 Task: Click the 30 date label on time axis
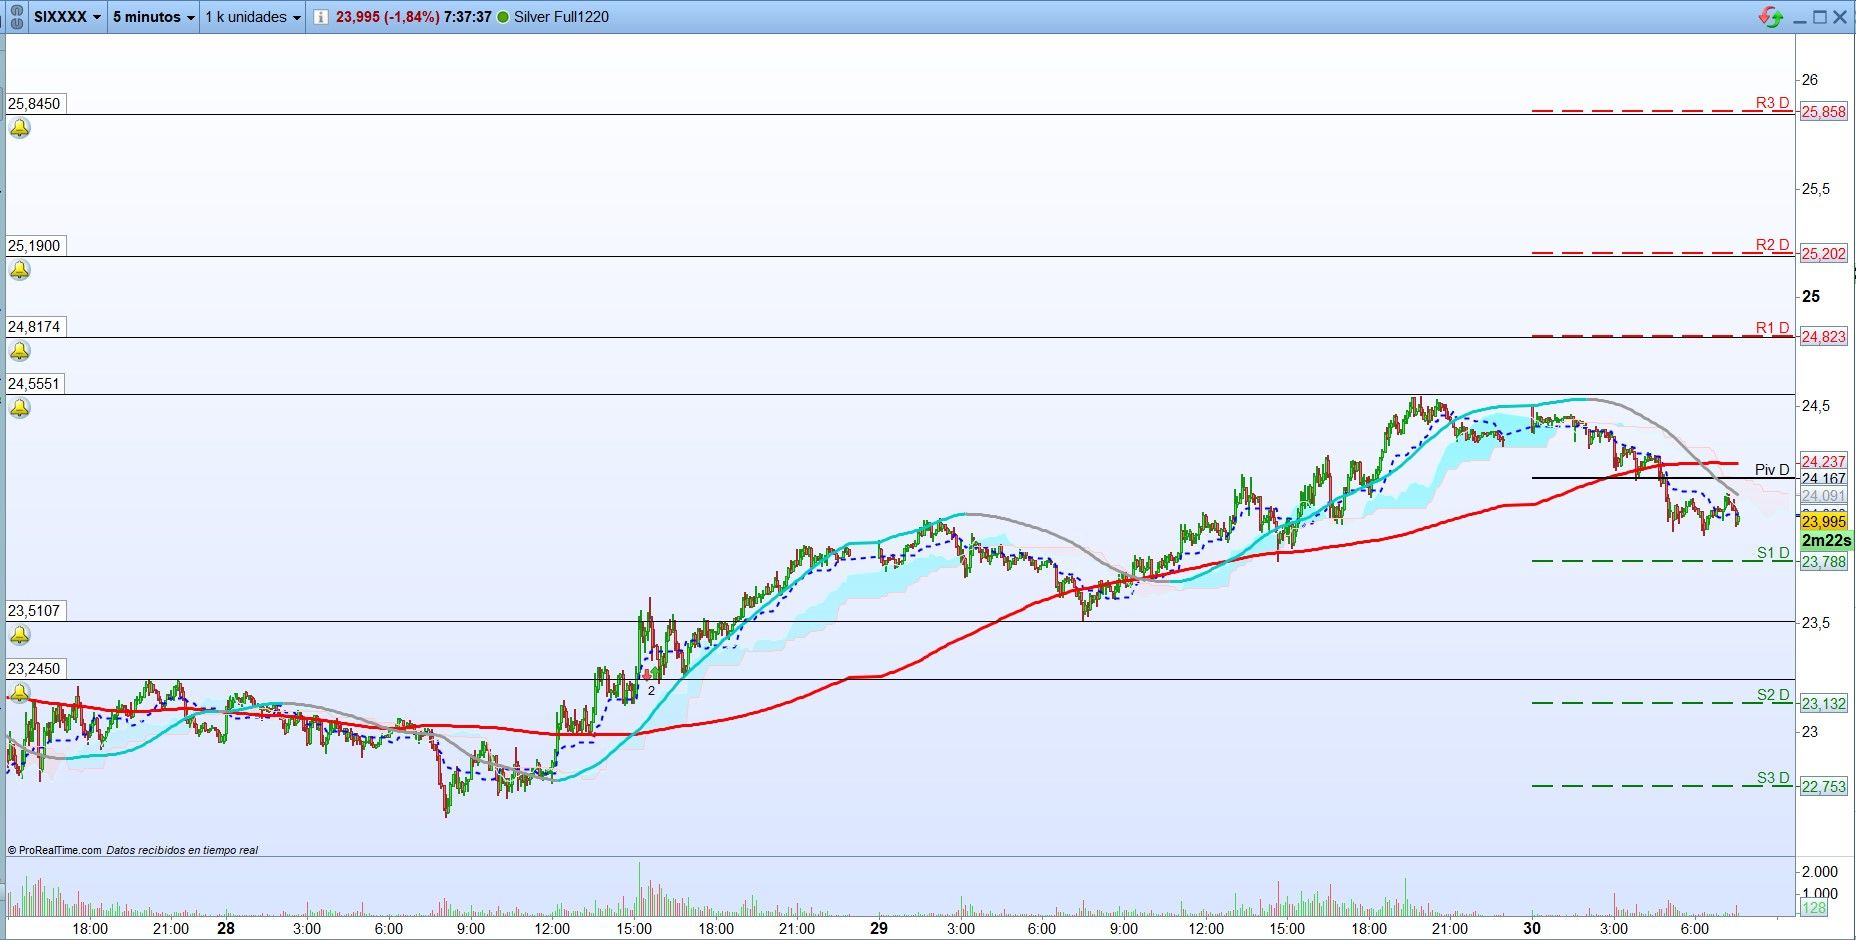click(x=1531, y=928)
